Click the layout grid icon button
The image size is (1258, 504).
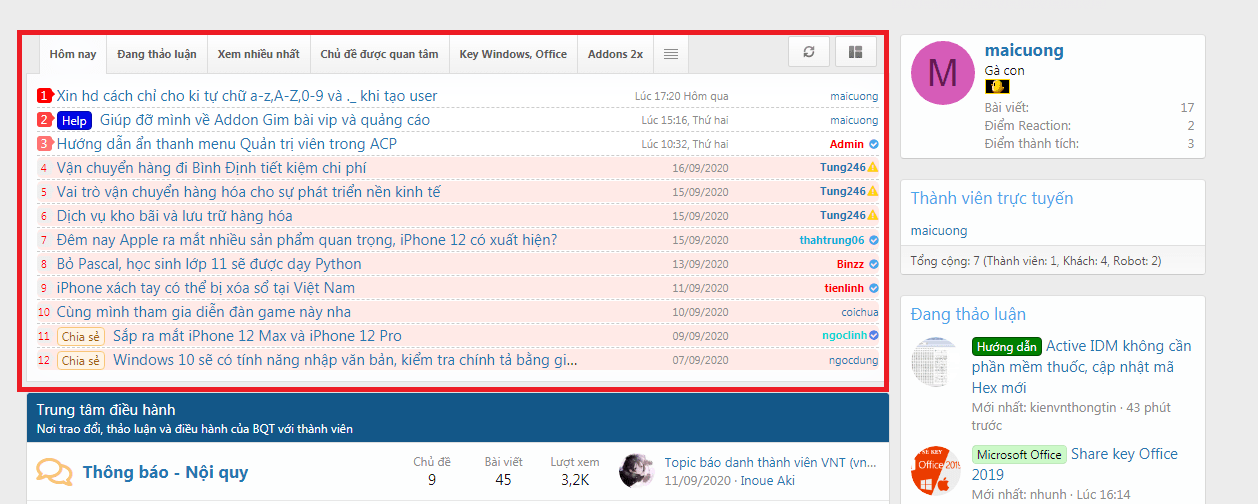point(855,52)
